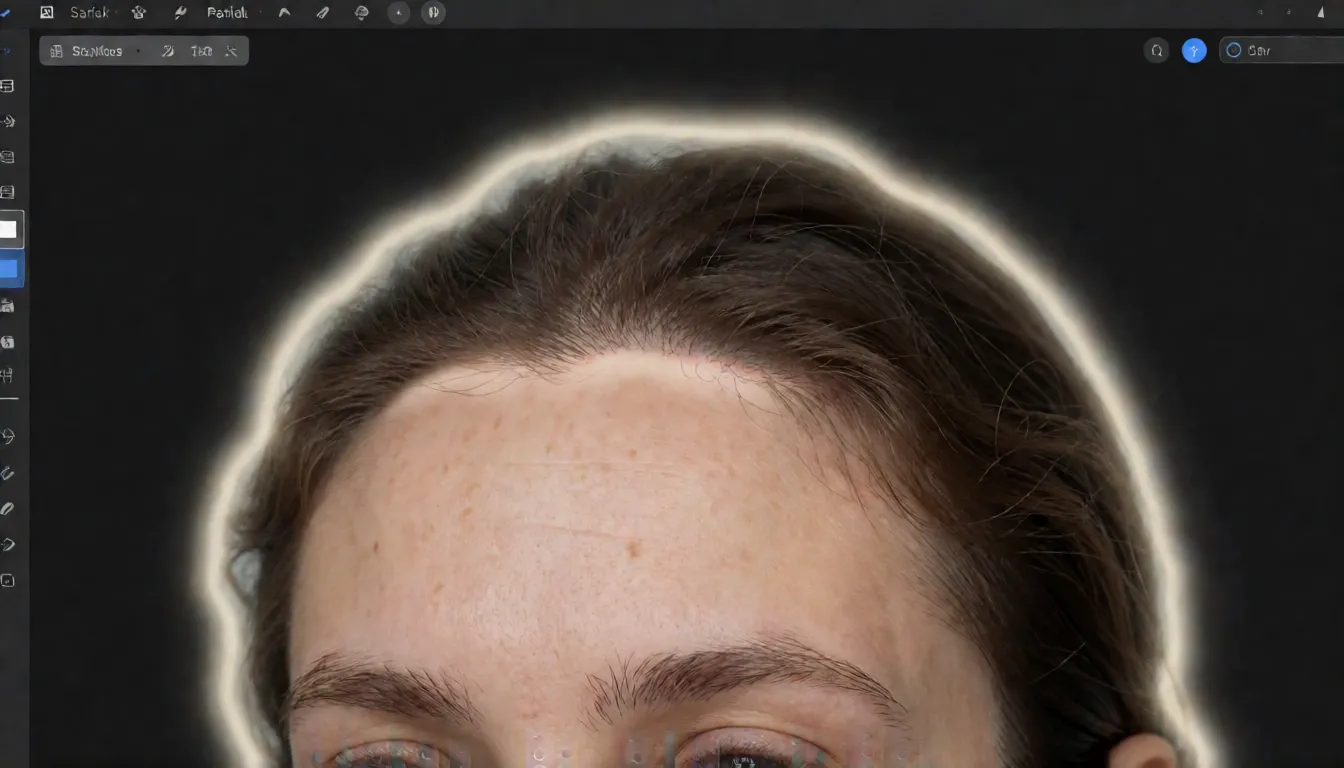Screen dimensions: 1344x768
Task: Click into the search field at top right
Action: (1281, 50)
